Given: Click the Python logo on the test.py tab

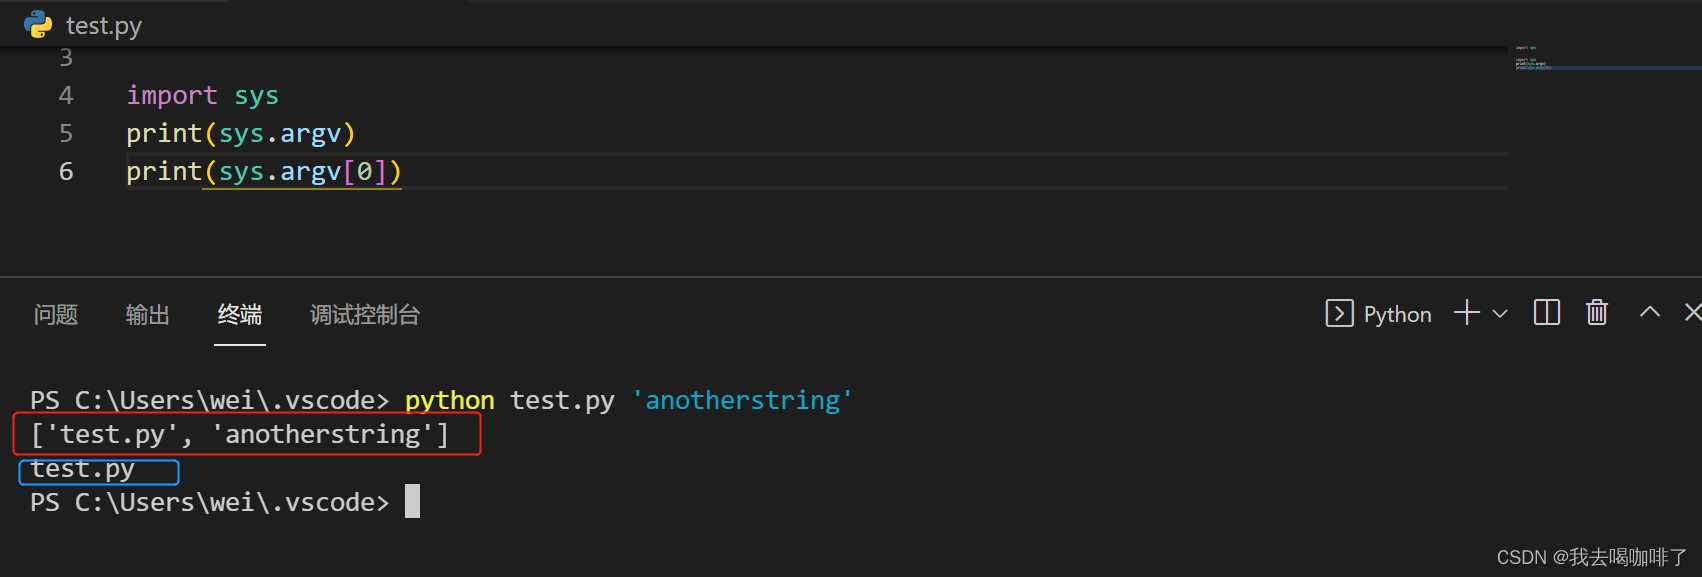Looking at the screenshot, I should pyautogui.click(x=37, y=23).
